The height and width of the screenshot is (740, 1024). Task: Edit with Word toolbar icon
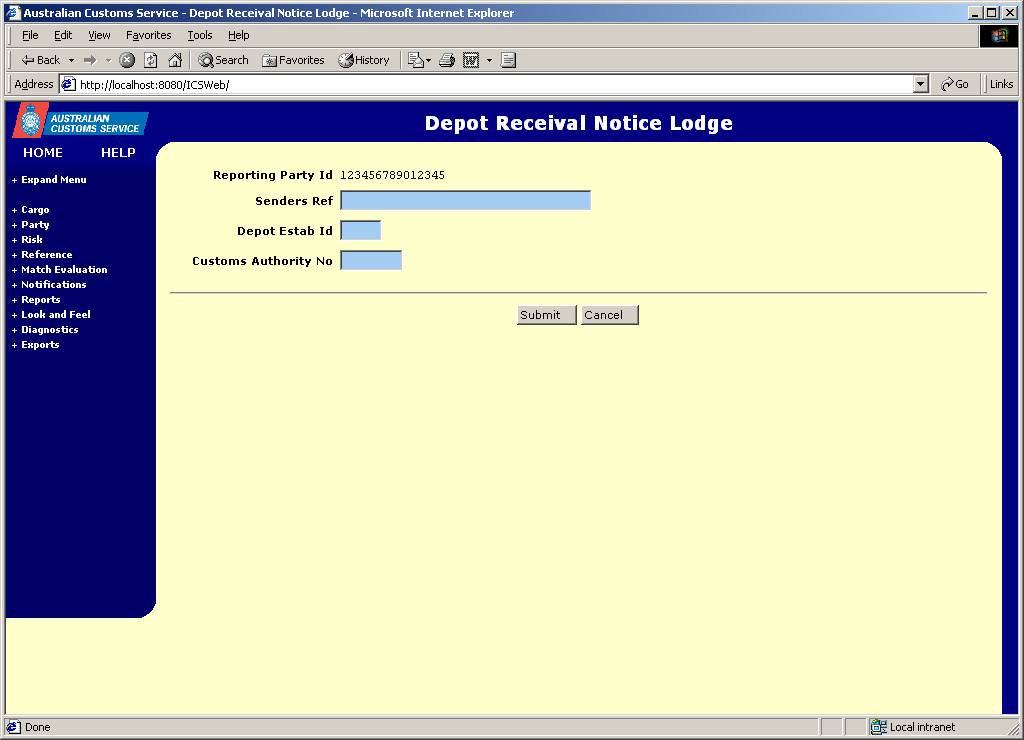pyautogui.click(x=471, y=60)
